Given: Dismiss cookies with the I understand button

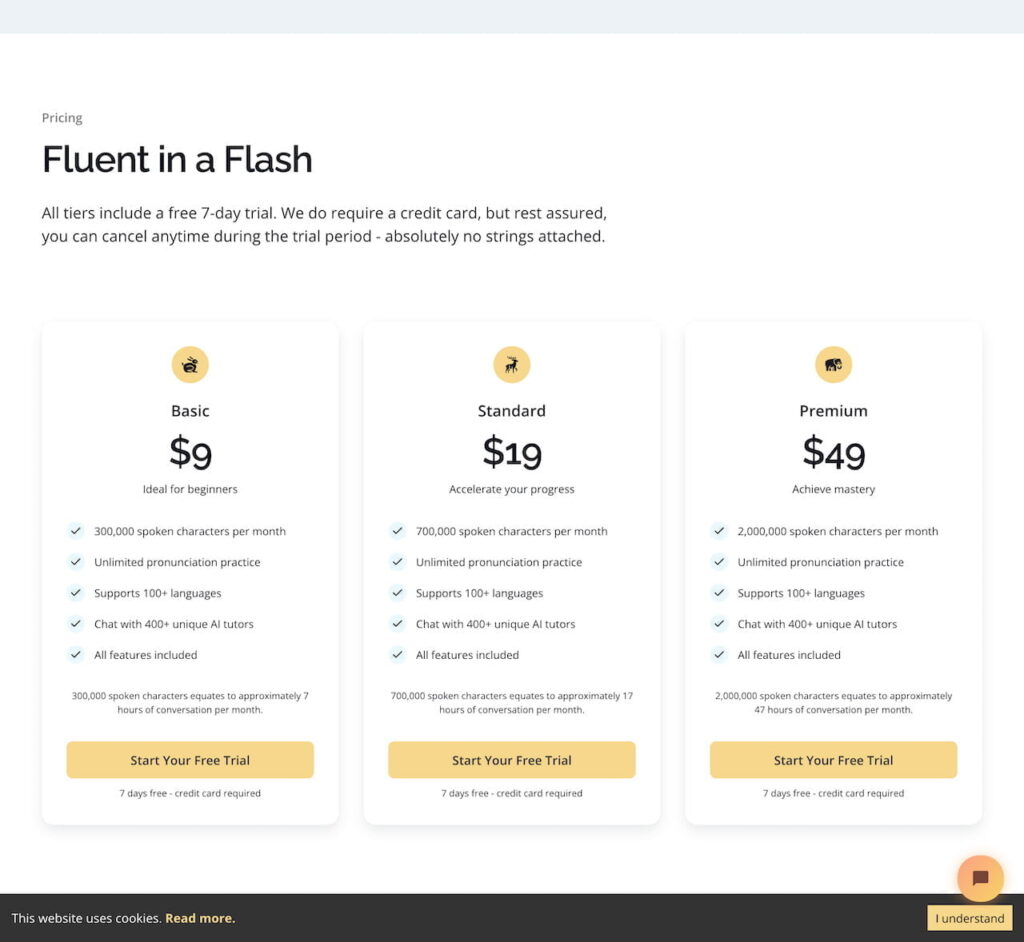Looking at the screenshot, I should pyautogui.click(x=969, y=918).
